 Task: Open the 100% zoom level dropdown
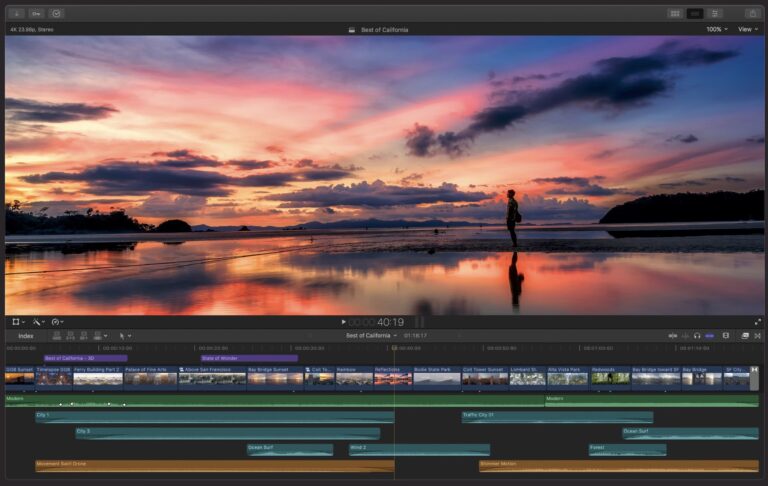(x=716, y=29)
